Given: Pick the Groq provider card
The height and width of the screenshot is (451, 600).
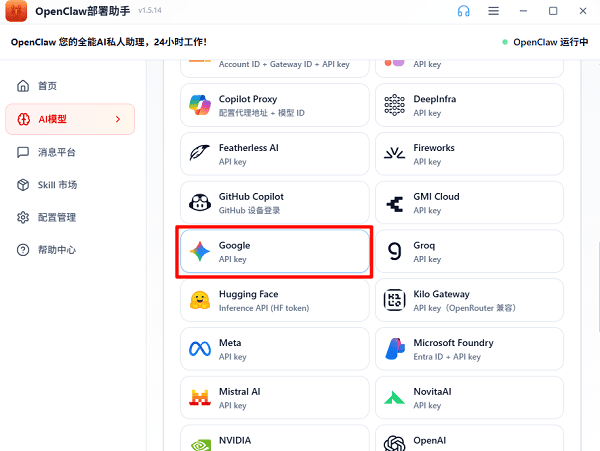Looking at the screenshot, I should click(x=470, y=251).
